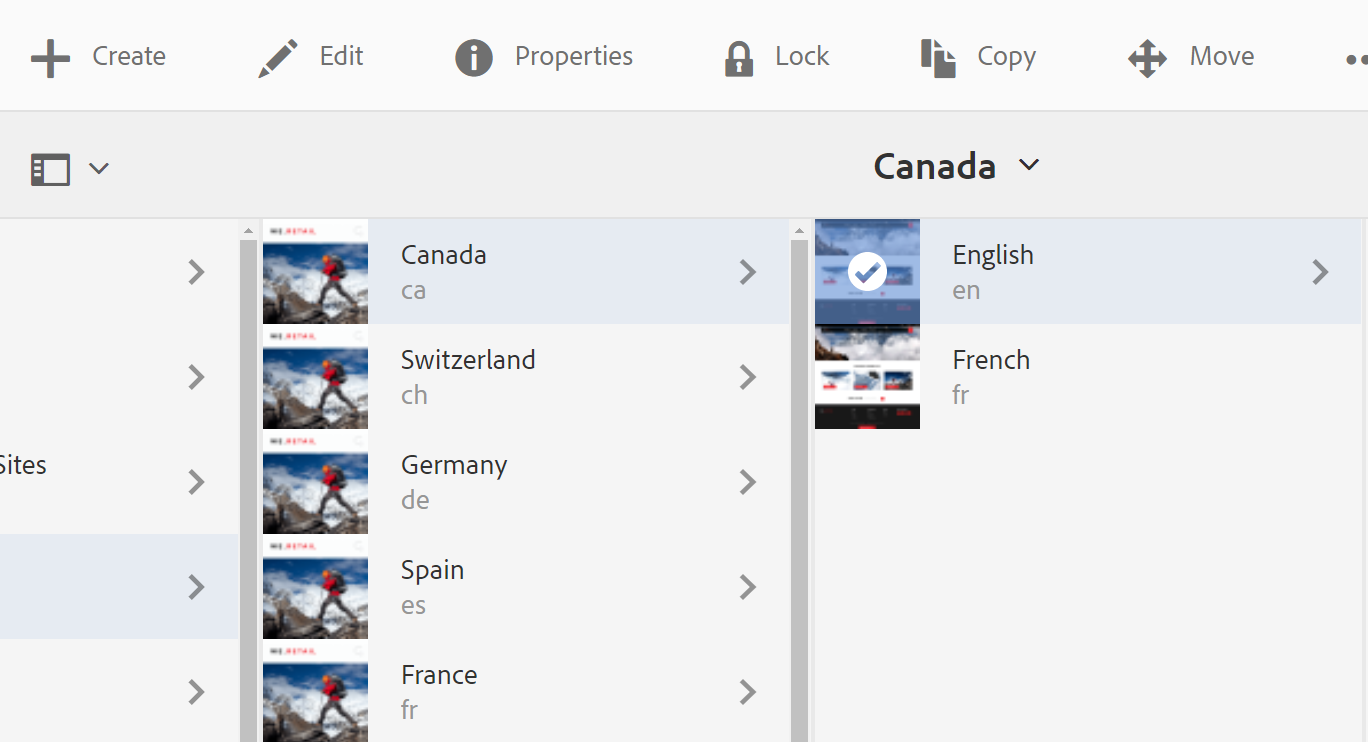Select the Switzerland page thumbnail
This screenshot has height=742, width=1368.
click(315, 377)
